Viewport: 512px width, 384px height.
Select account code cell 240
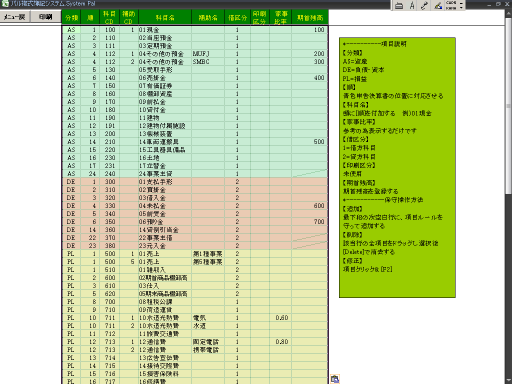109,174
